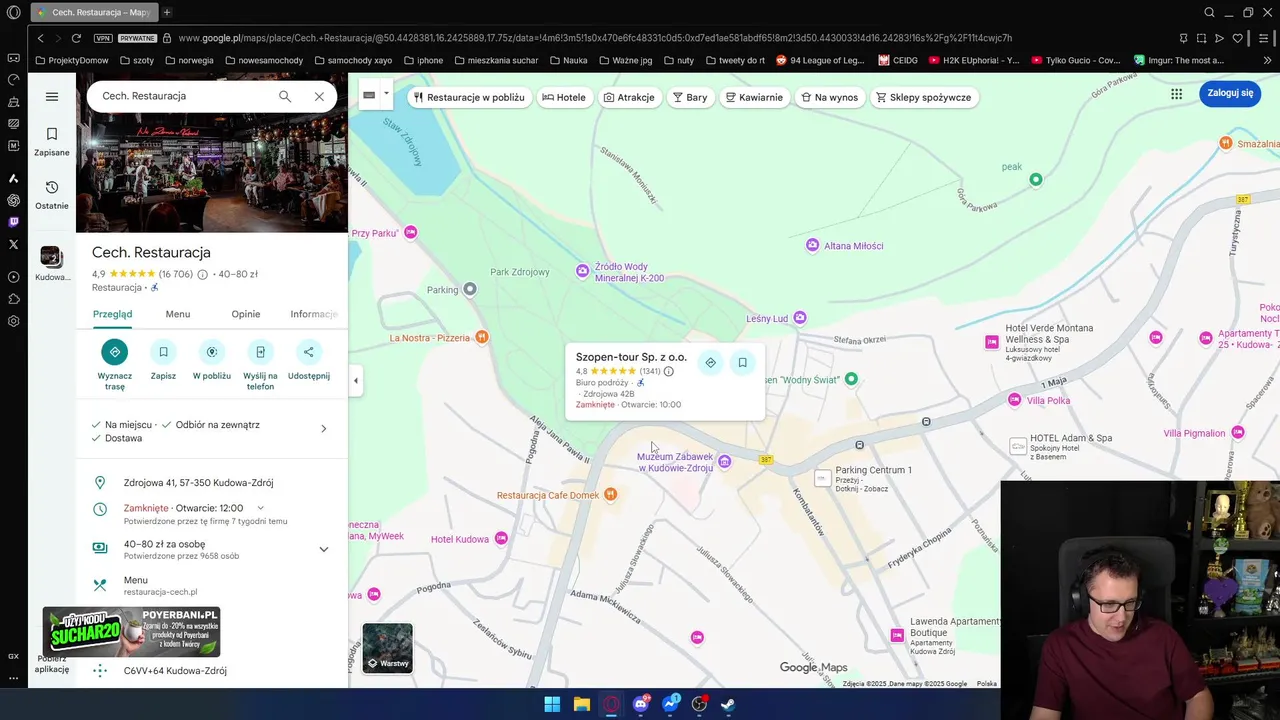The image size is (1280, 720).
Task: Open Ostatnie recent history in sidebar
Action: [x=52, y=195]
